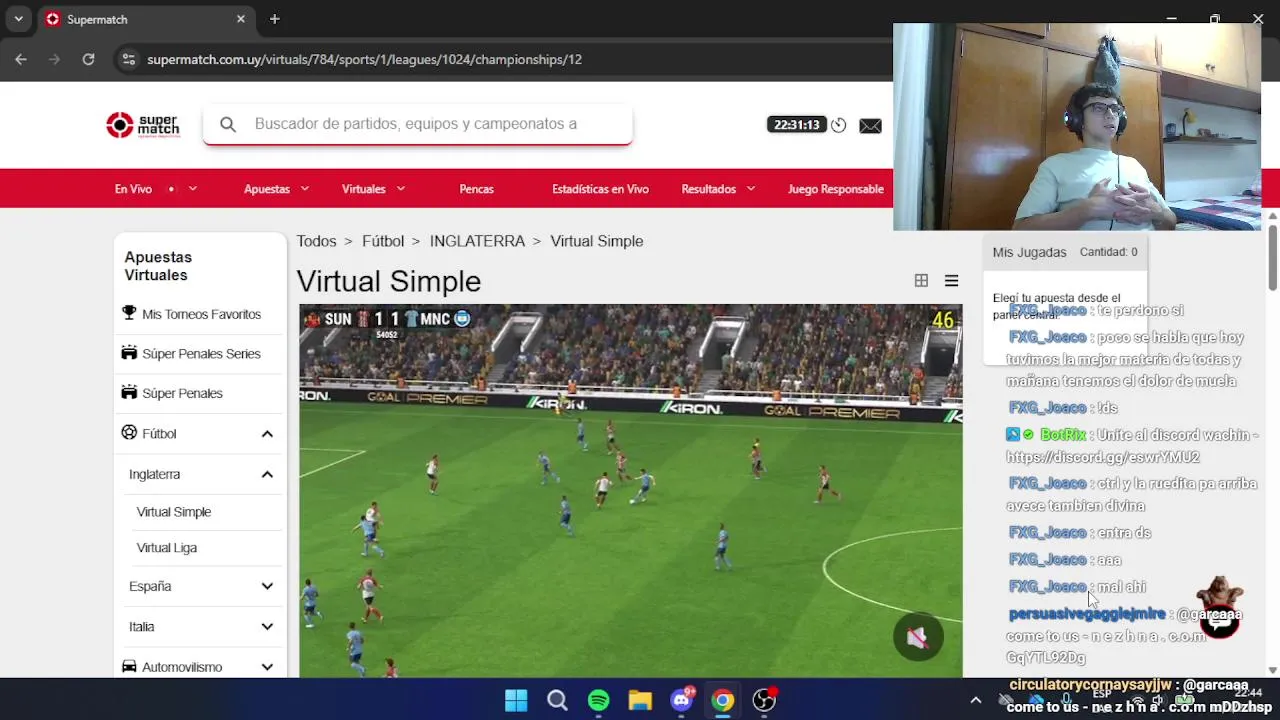
Task: Click the Supermatch logo
Action: point(143,125)
